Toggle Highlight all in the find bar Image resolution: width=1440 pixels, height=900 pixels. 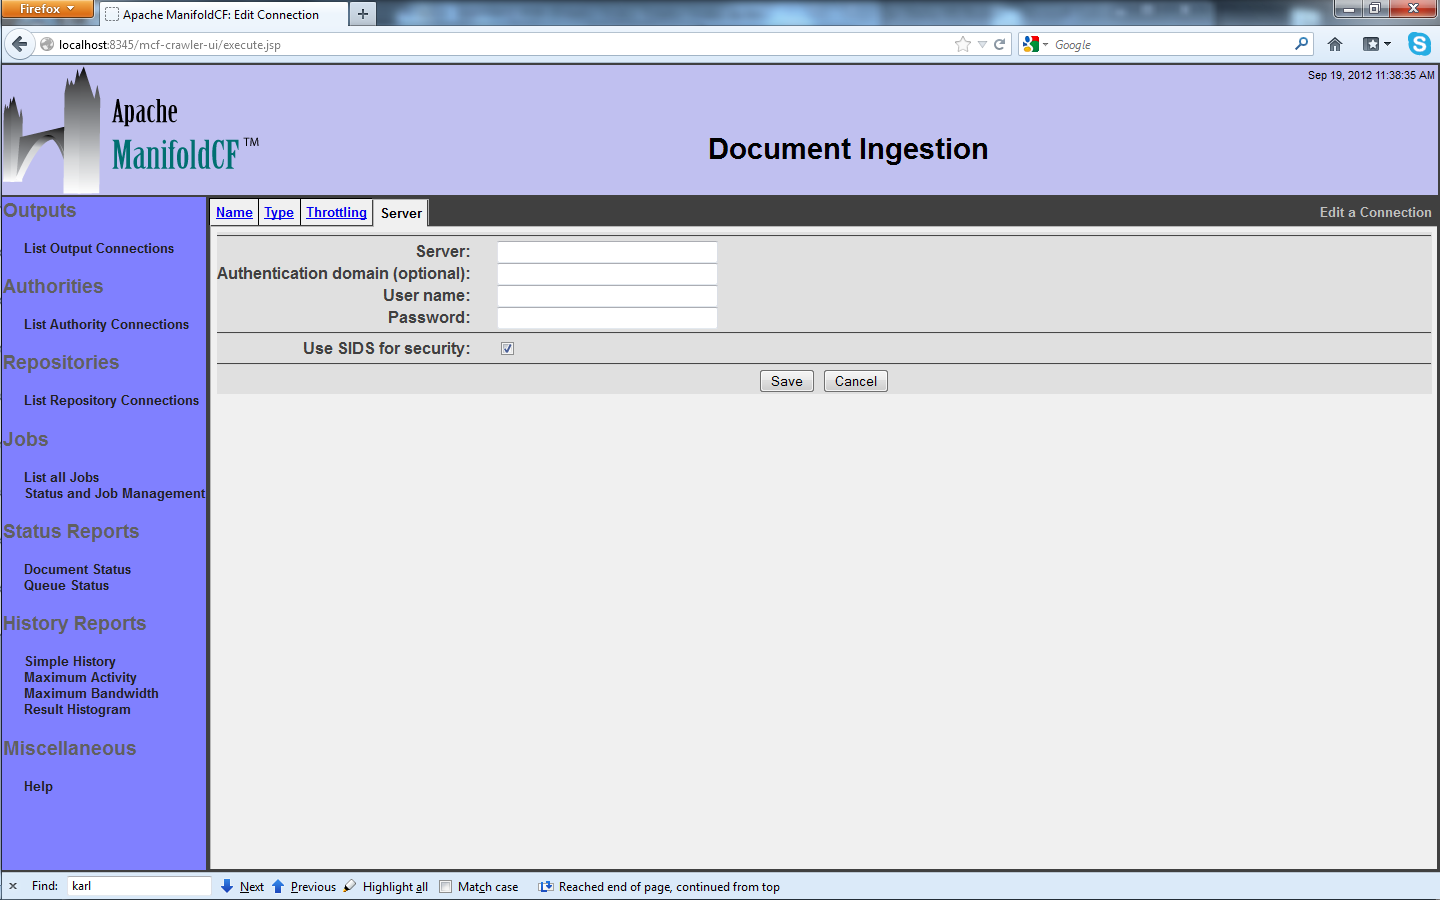click(386, 886)
